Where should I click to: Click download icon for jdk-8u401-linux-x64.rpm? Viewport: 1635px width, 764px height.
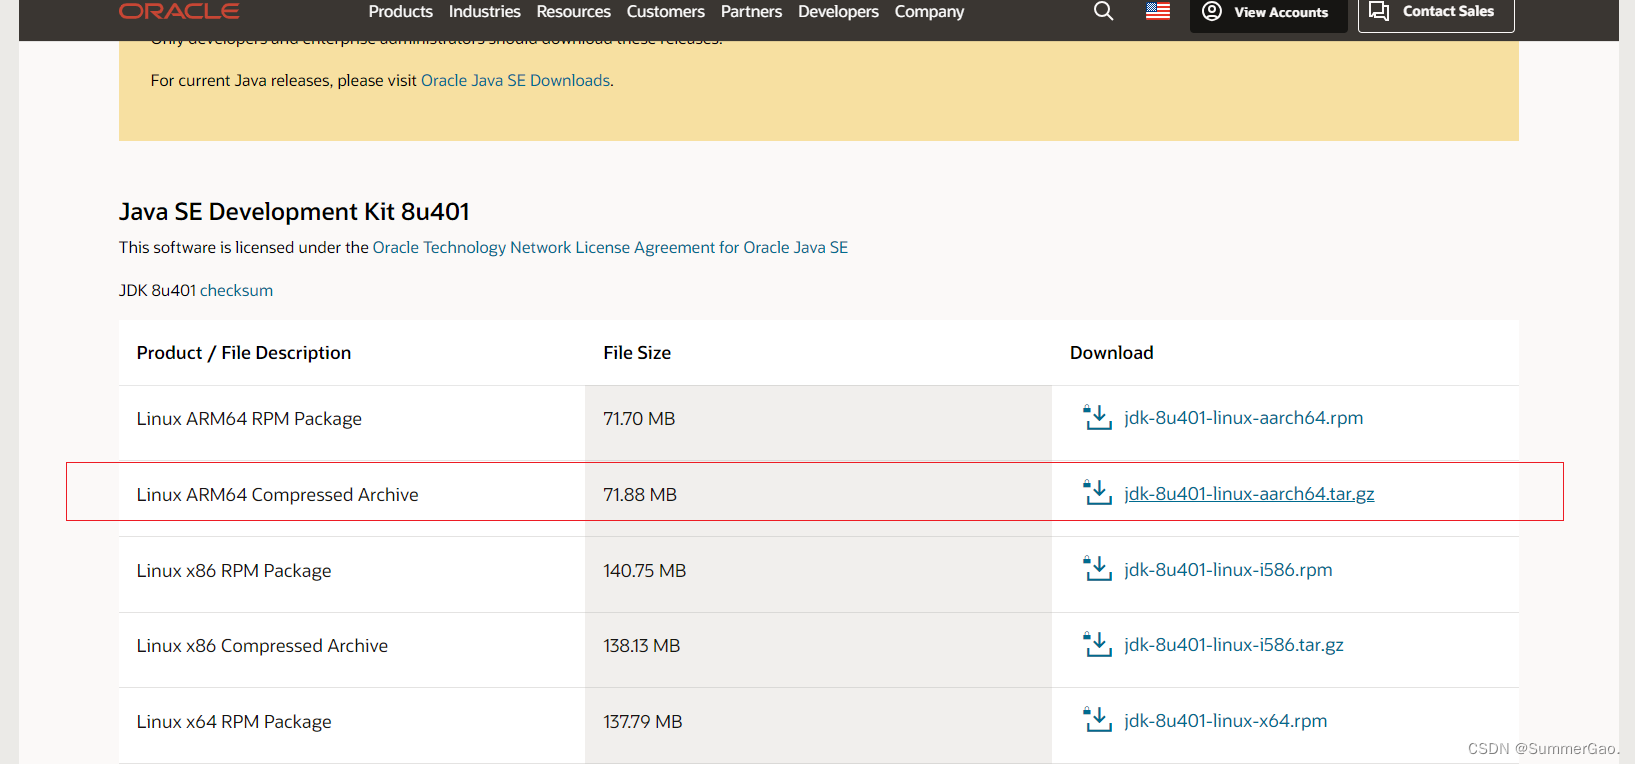pos(1098,720)
